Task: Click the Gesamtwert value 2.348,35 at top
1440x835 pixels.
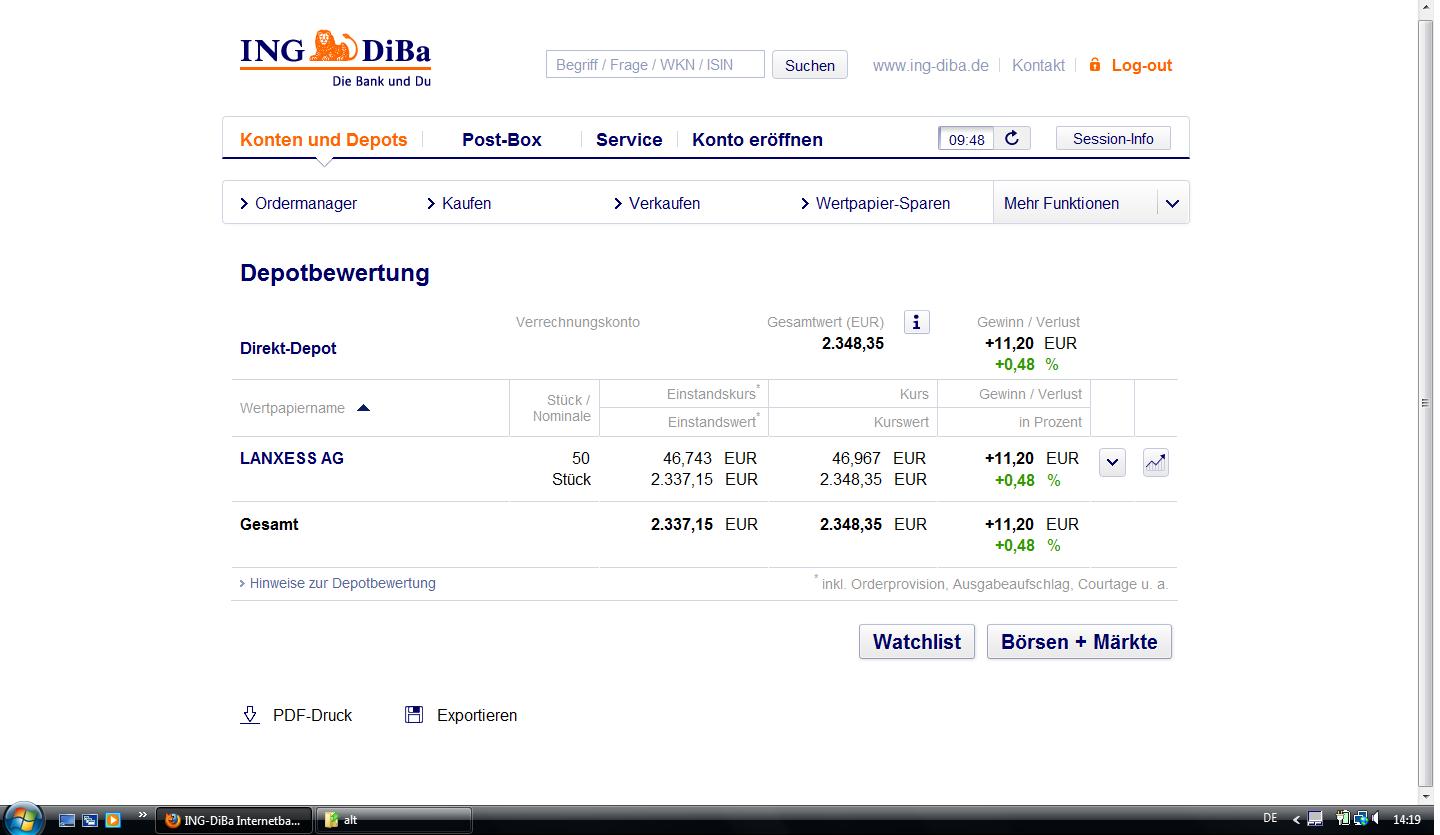Action: click(853, 343)
